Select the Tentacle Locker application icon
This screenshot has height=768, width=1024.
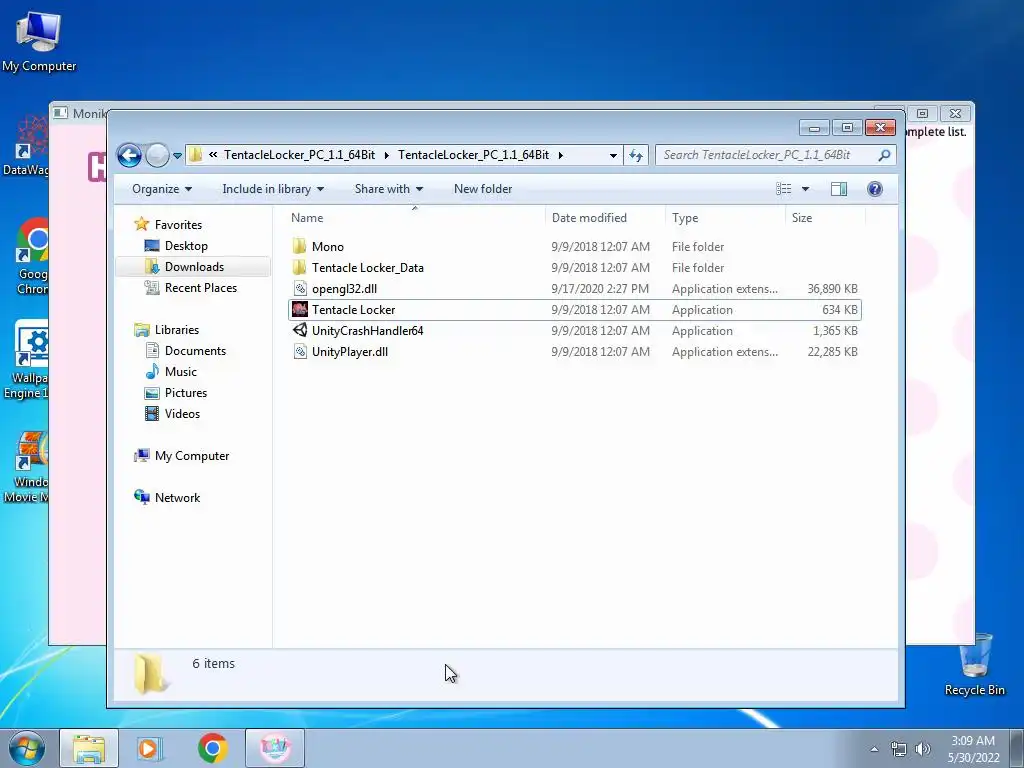pyautogui.click(x=300, y=310)
